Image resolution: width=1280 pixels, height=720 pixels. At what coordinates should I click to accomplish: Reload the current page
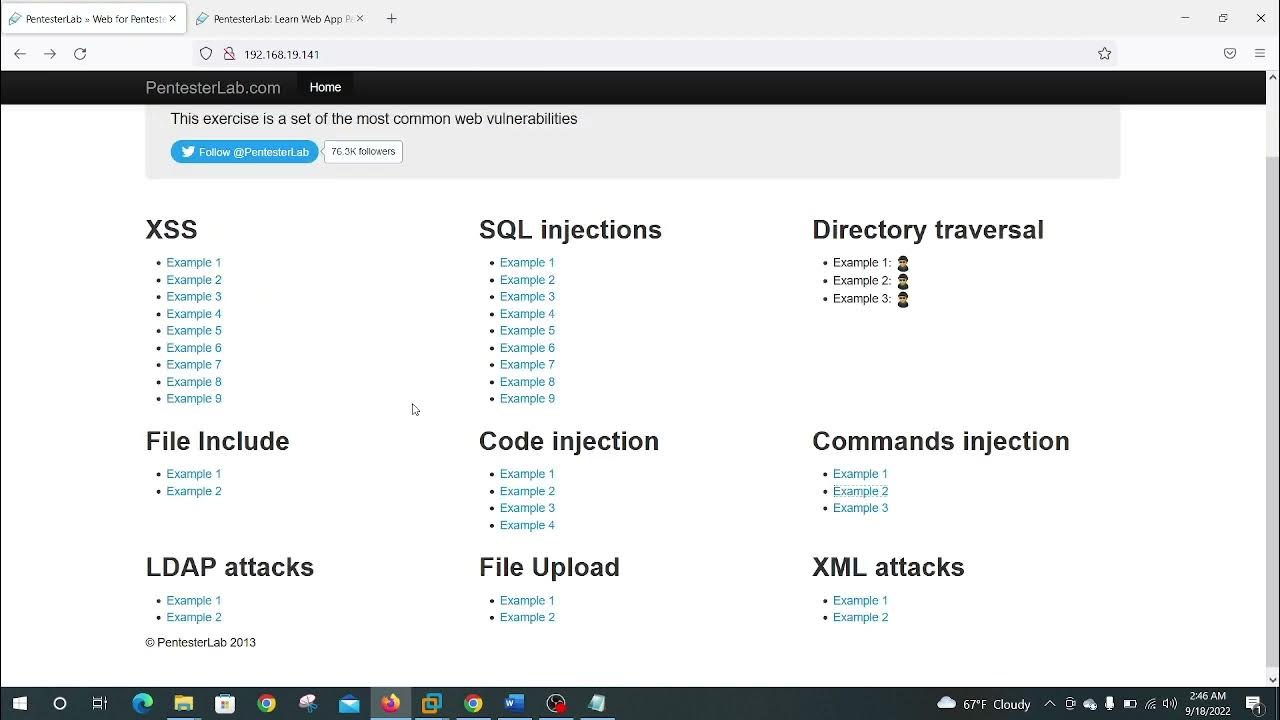(80, 54)
